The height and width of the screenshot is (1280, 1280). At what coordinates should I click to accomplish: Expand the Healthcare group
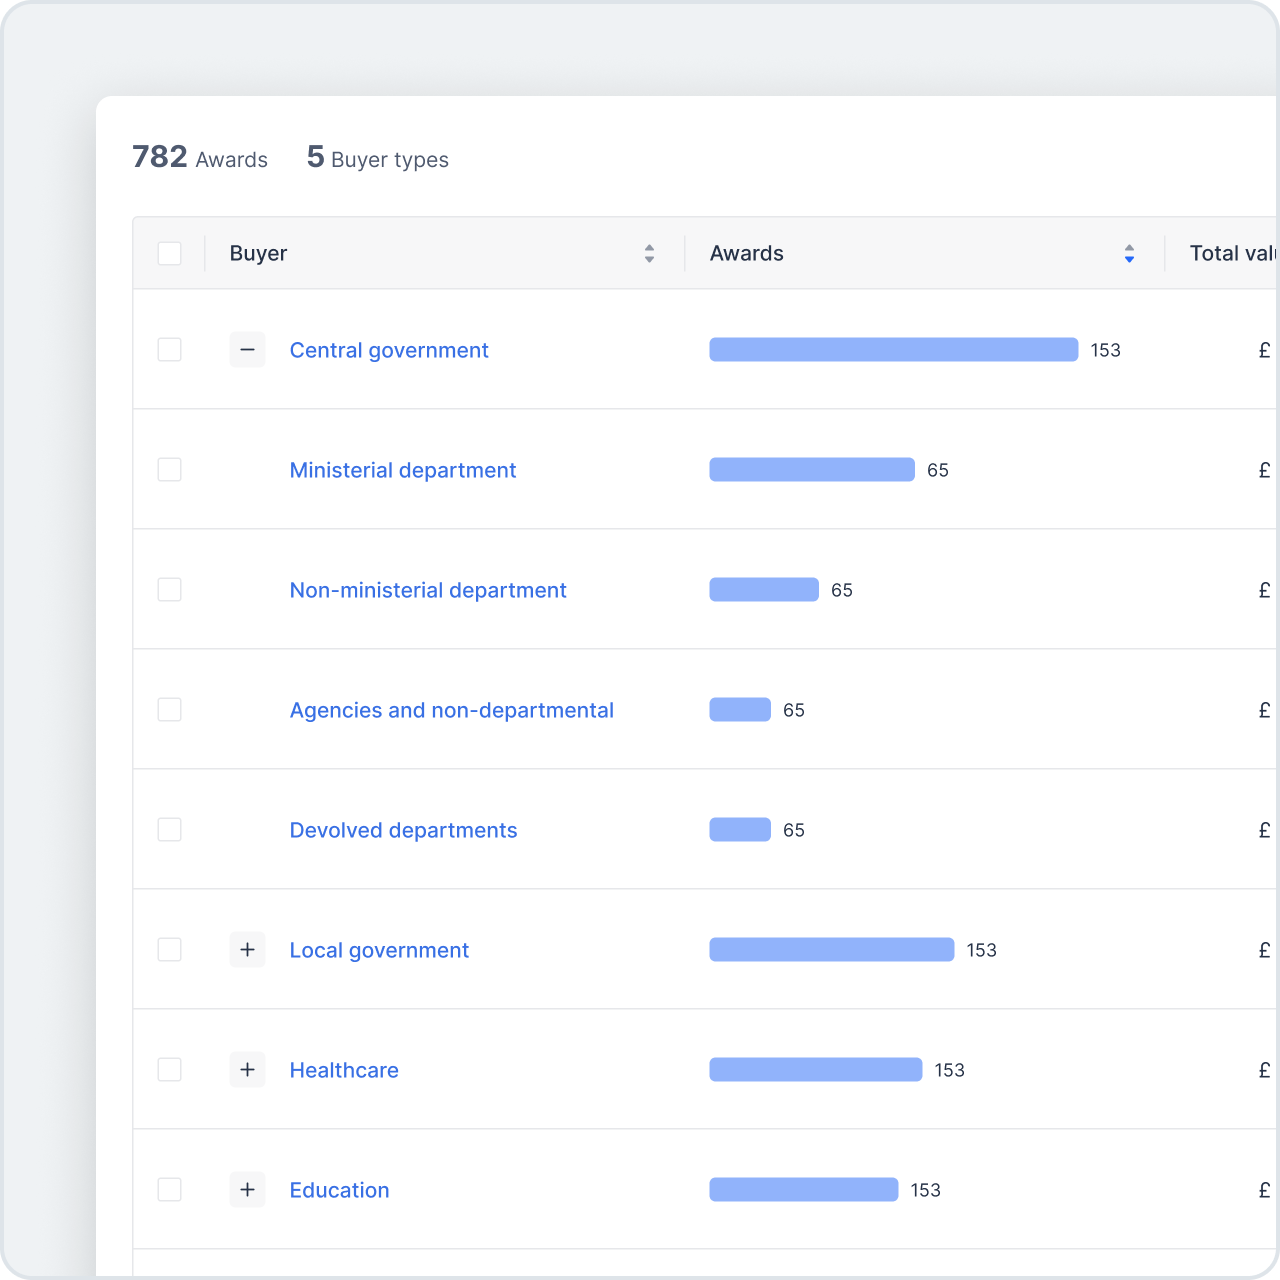pos(247,1069)
